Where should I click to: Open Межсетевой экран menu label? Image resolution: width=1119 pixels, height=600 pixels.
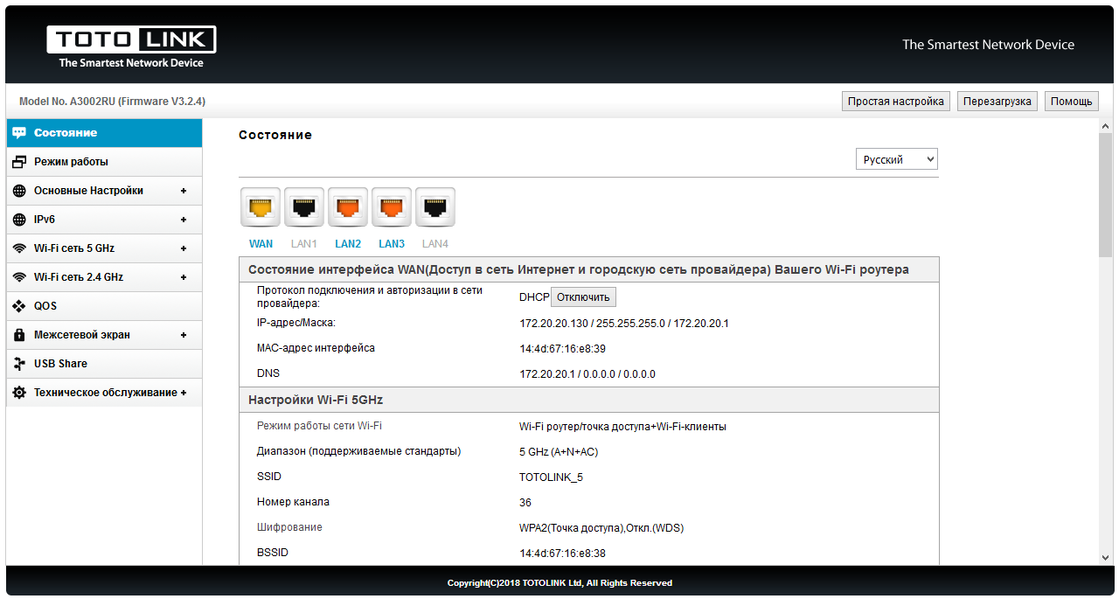click(x=82, y=335)
